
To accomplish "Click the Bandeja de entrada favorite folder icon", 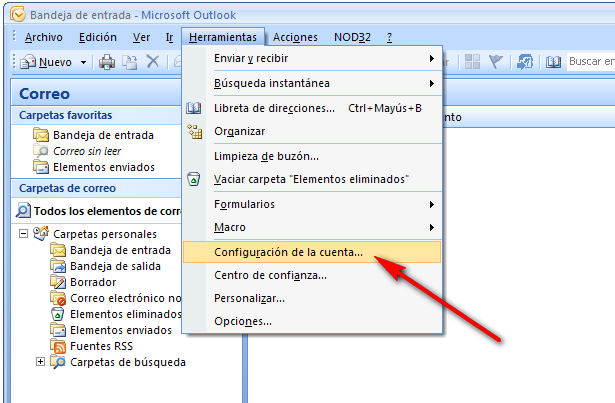I will [41, 135].
